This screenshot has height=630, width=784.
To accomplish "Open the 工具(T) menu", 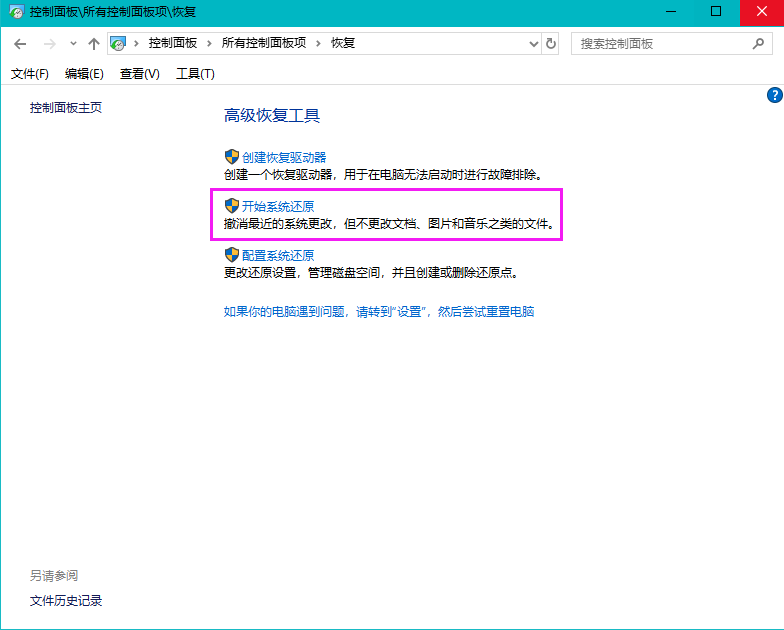I will click(195, 74).
